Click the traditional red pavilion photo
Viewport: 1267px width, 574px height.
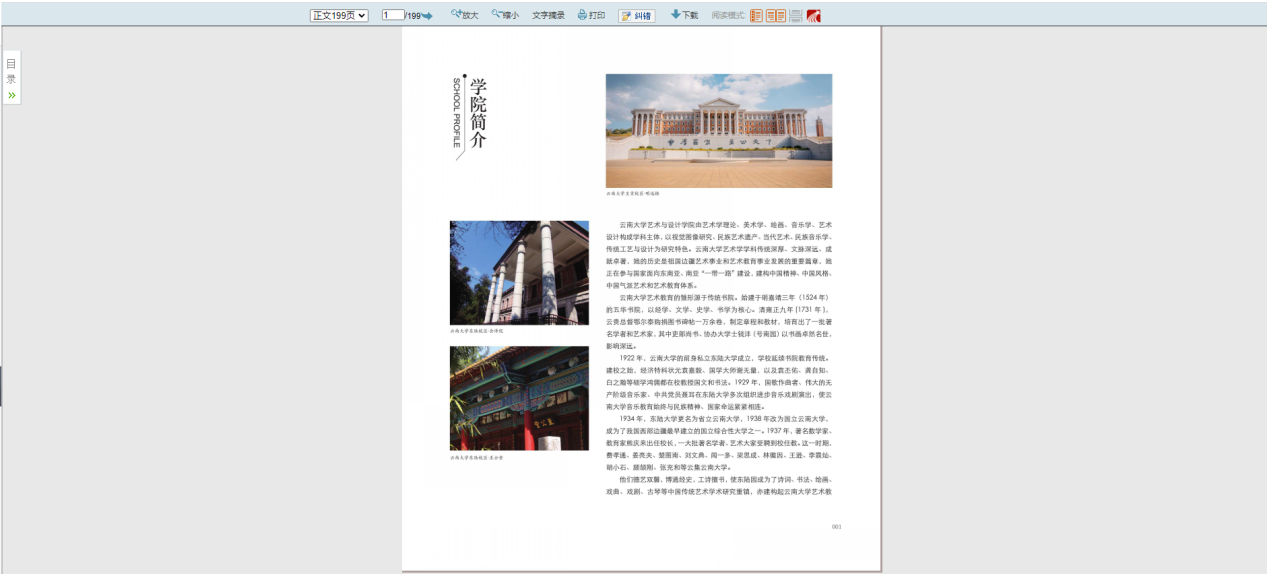tap(519, 398)
